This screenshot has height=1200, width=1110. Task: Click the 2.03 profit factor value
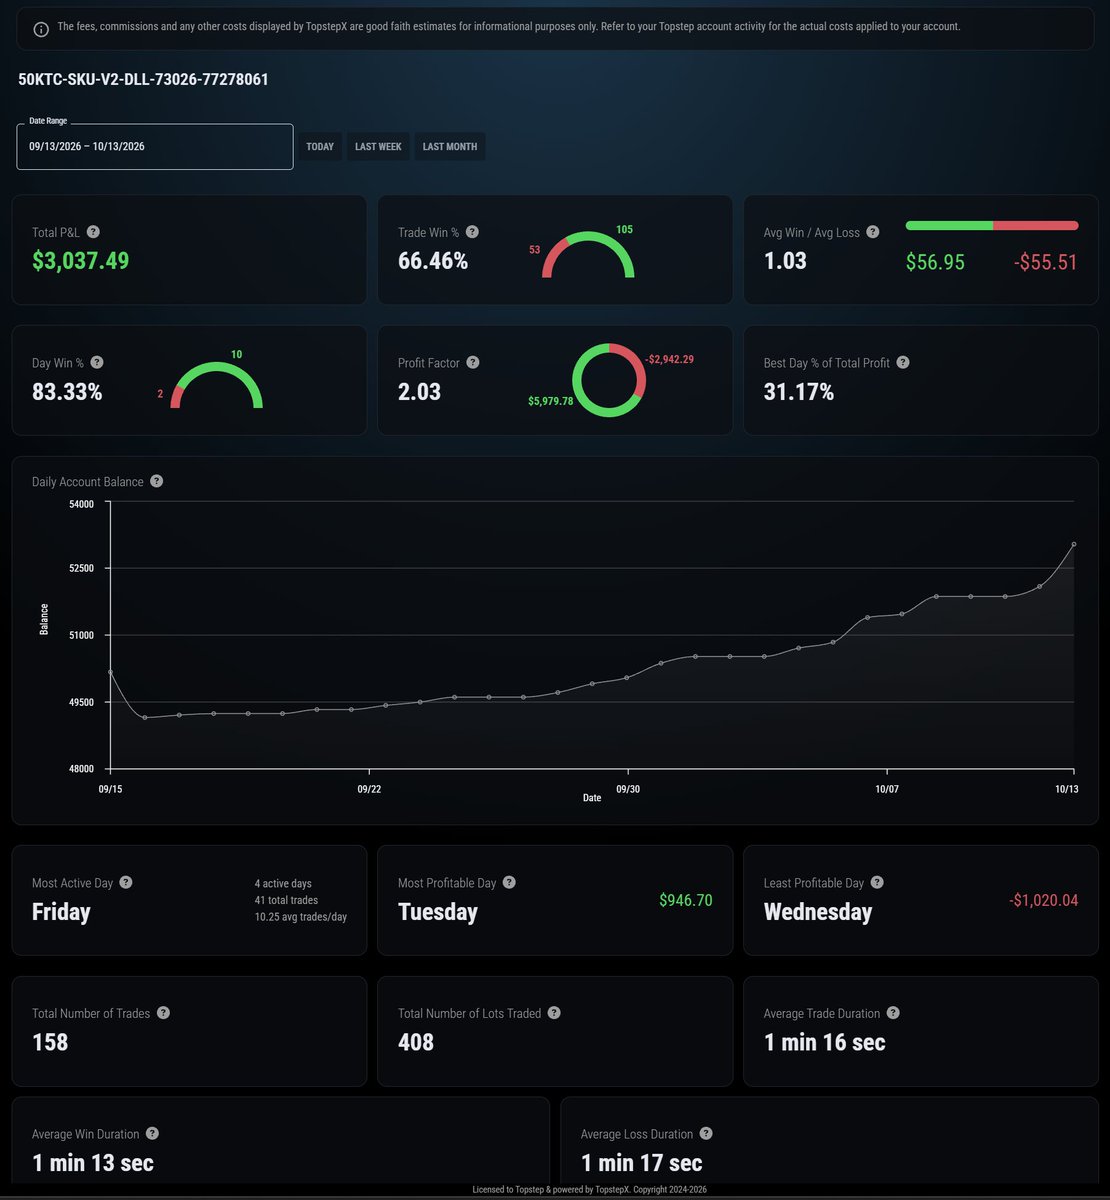[x=419, y=392]
